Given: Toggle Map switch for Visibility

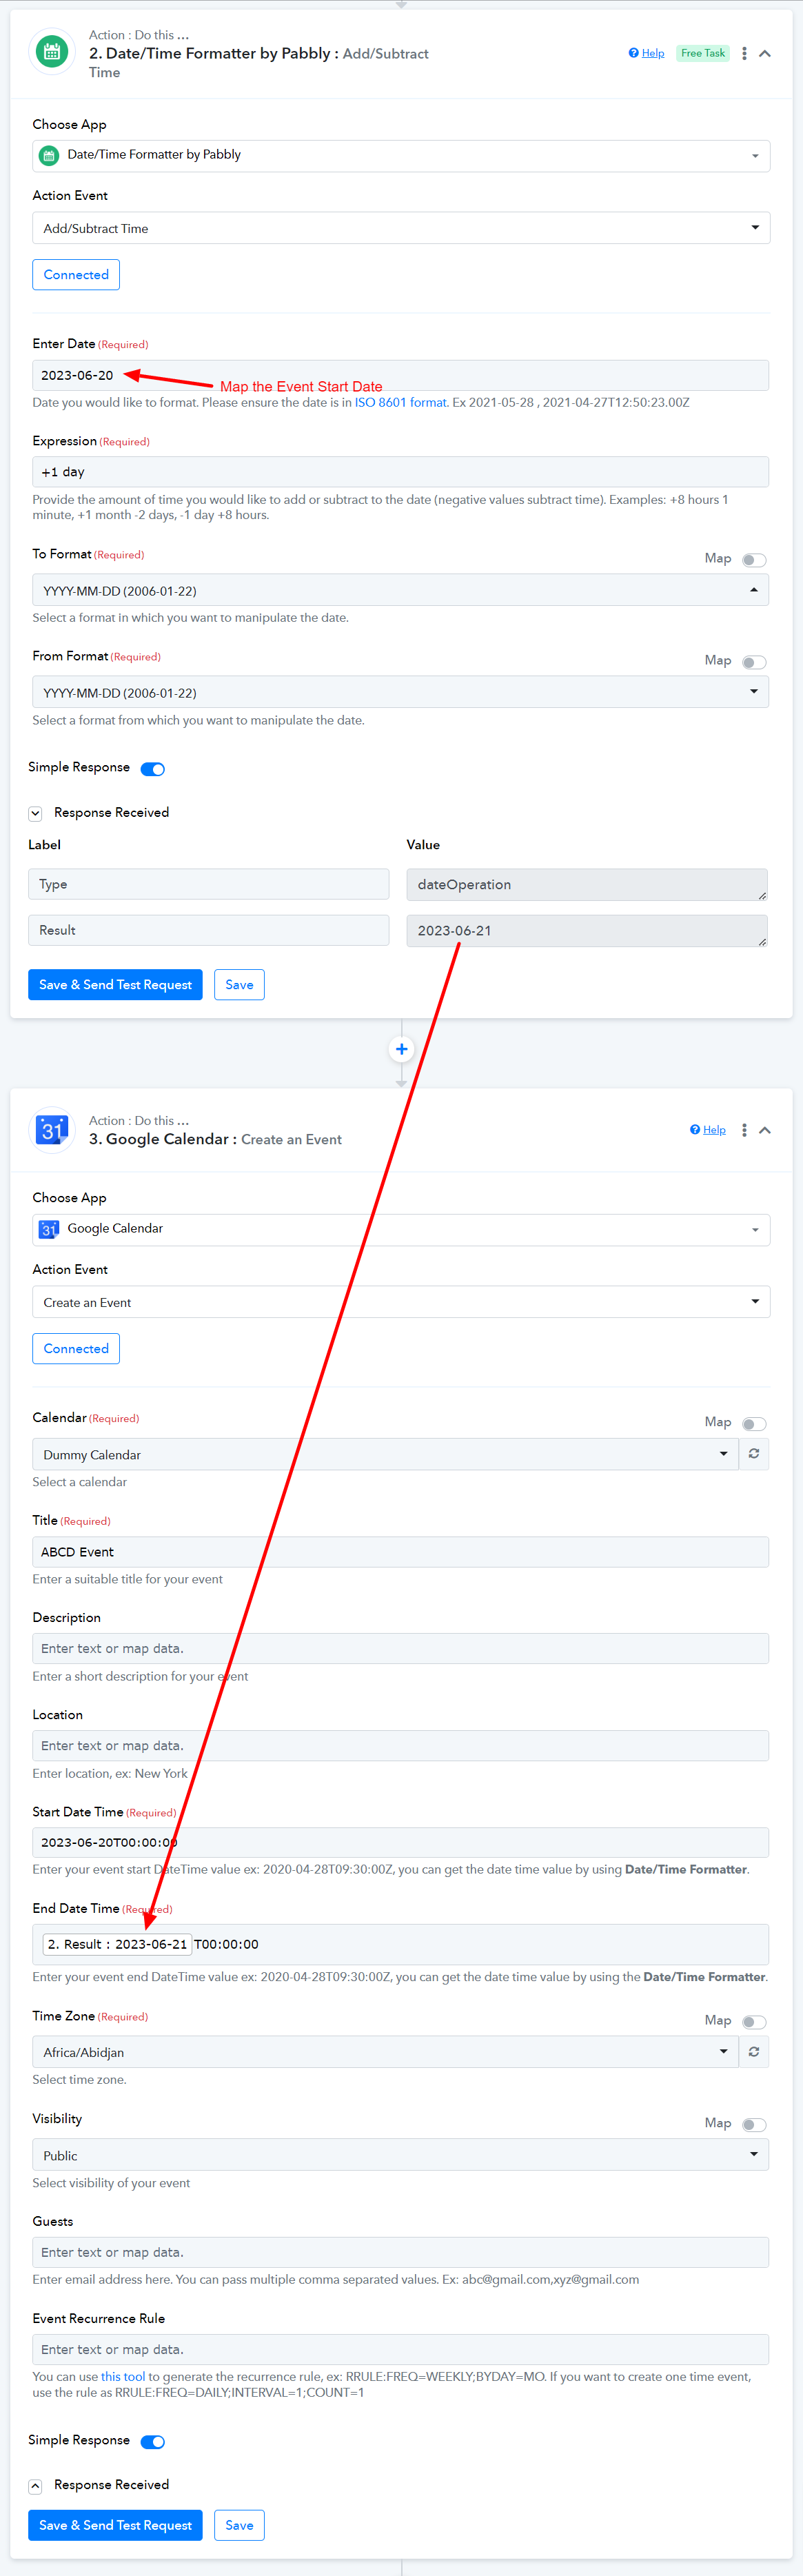Looking at the screenshot, I should pyautogui.click(x=754, y=2124).
